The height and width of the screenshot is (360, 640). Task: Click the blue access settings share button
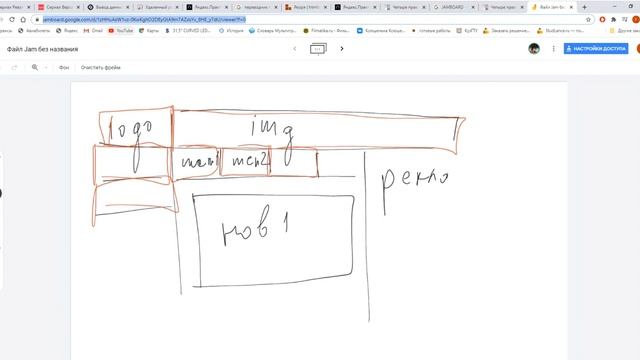(596, 49)
